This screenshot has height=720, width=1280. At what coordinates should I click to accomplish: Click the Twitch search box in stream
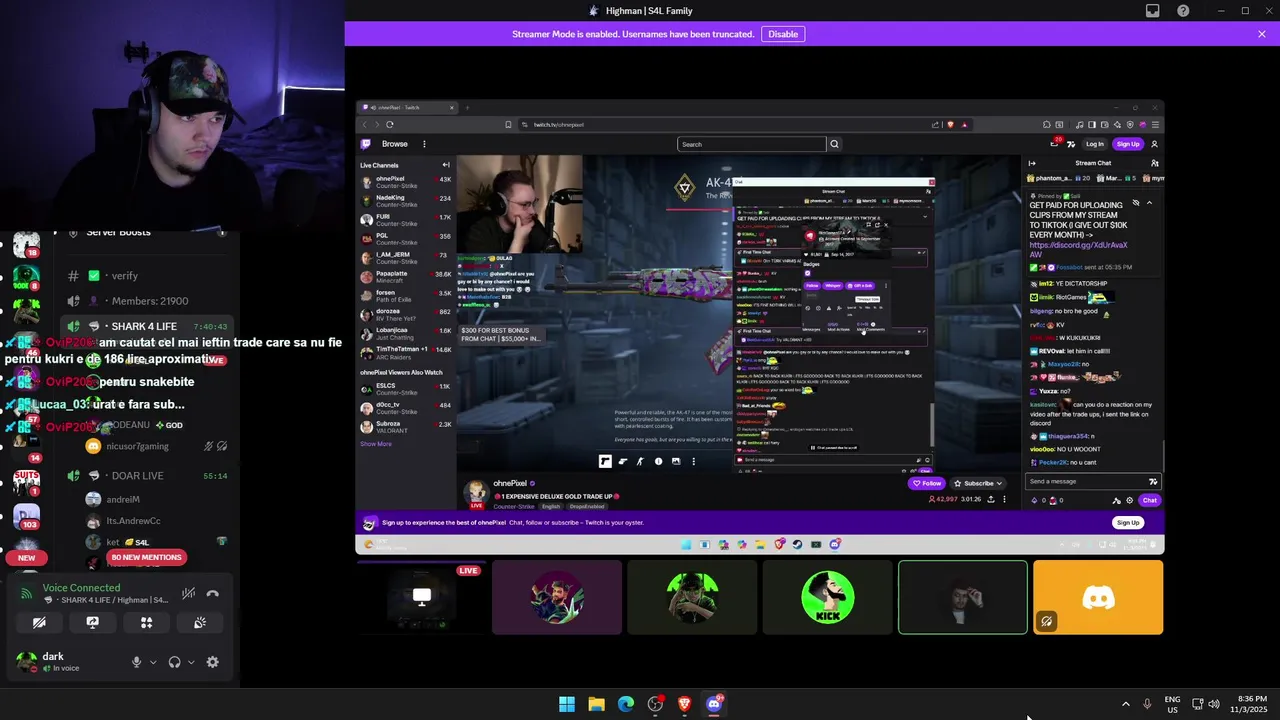pos(752,144)
